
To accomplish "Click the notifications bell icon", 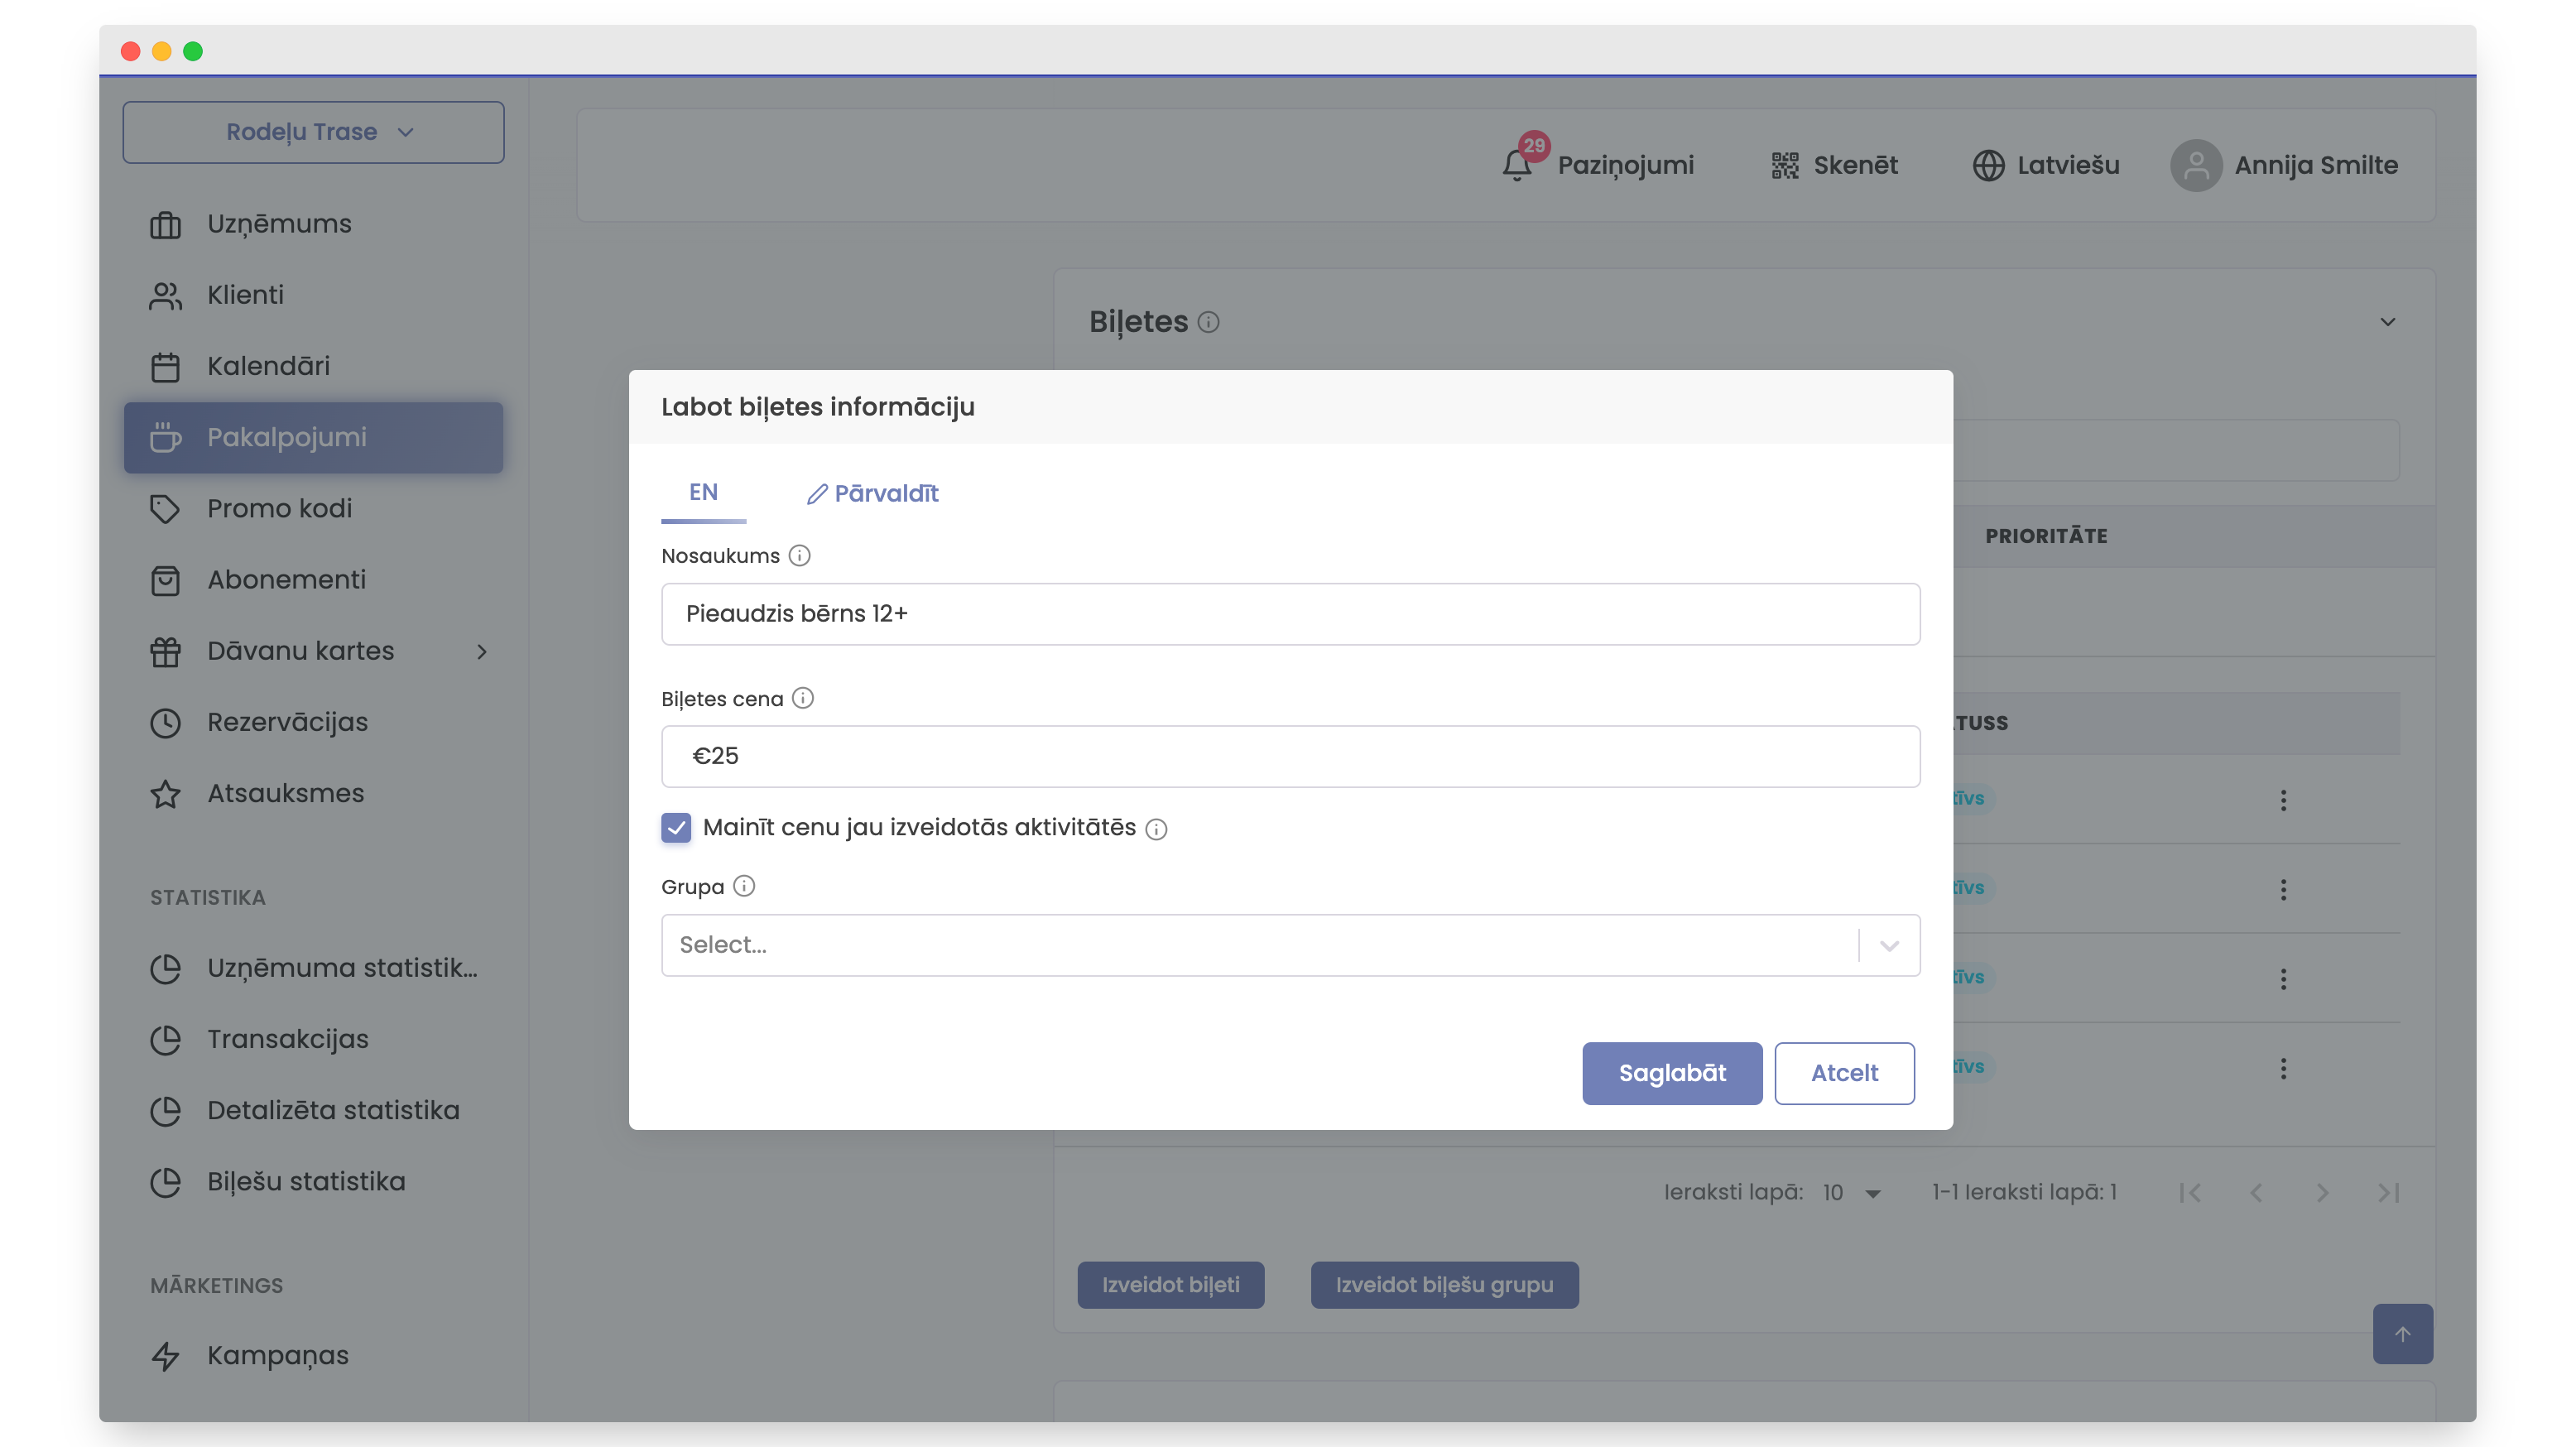I will pos(1516,165).
